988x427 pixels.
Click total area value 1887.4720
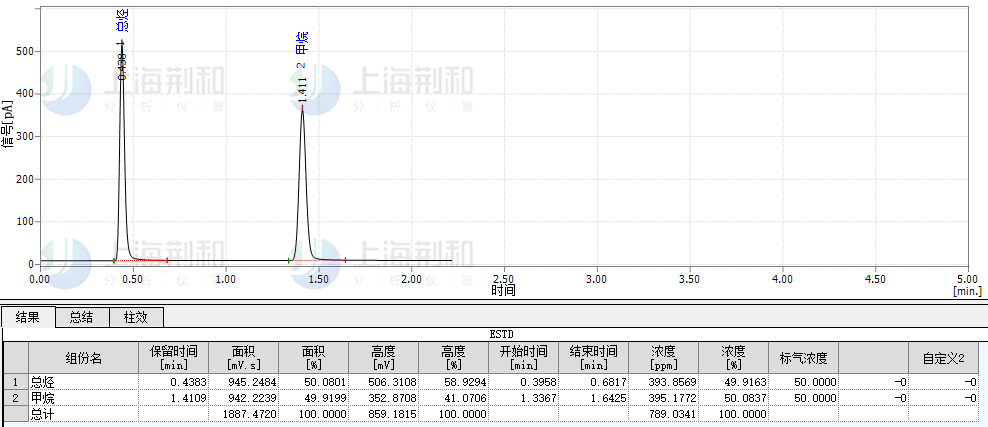pyautogui.click(x=251, y=414)
